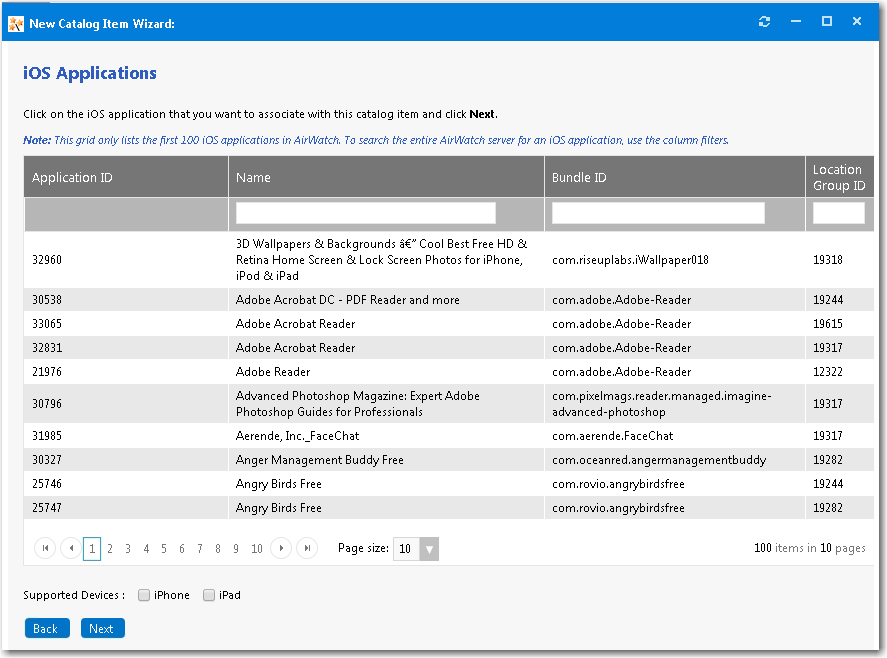Sort by the Application ID column header
This screenshot has width=887, height=658.
[72, 177]
